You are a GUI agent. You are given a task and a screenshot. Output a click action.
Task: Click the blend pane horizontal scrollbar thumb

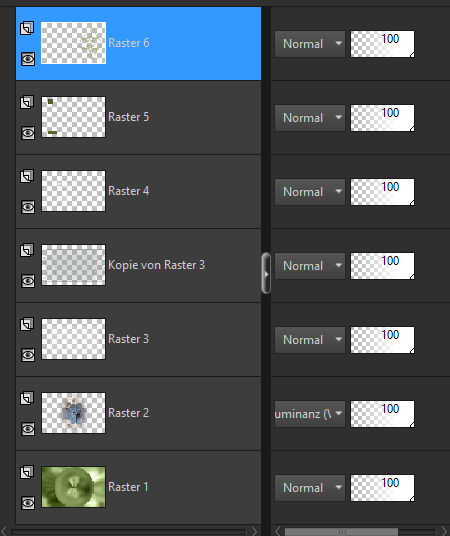[341, 532]
